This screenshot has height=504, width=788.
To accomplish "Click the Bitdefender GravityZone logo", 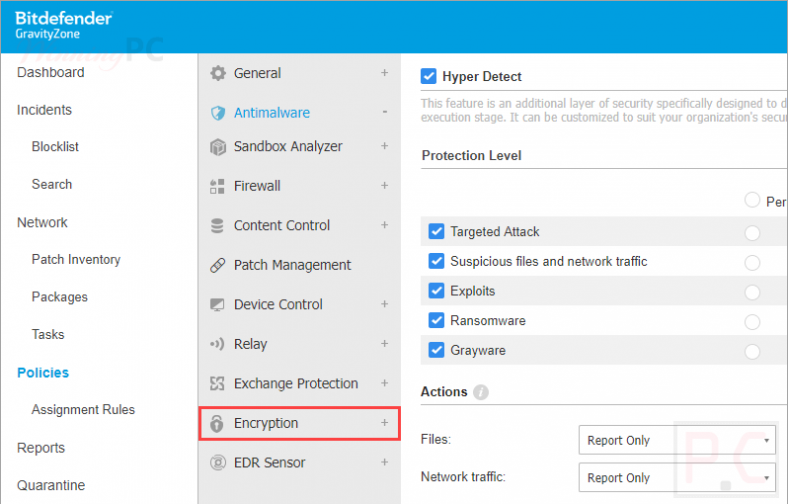I will point(64,25).
